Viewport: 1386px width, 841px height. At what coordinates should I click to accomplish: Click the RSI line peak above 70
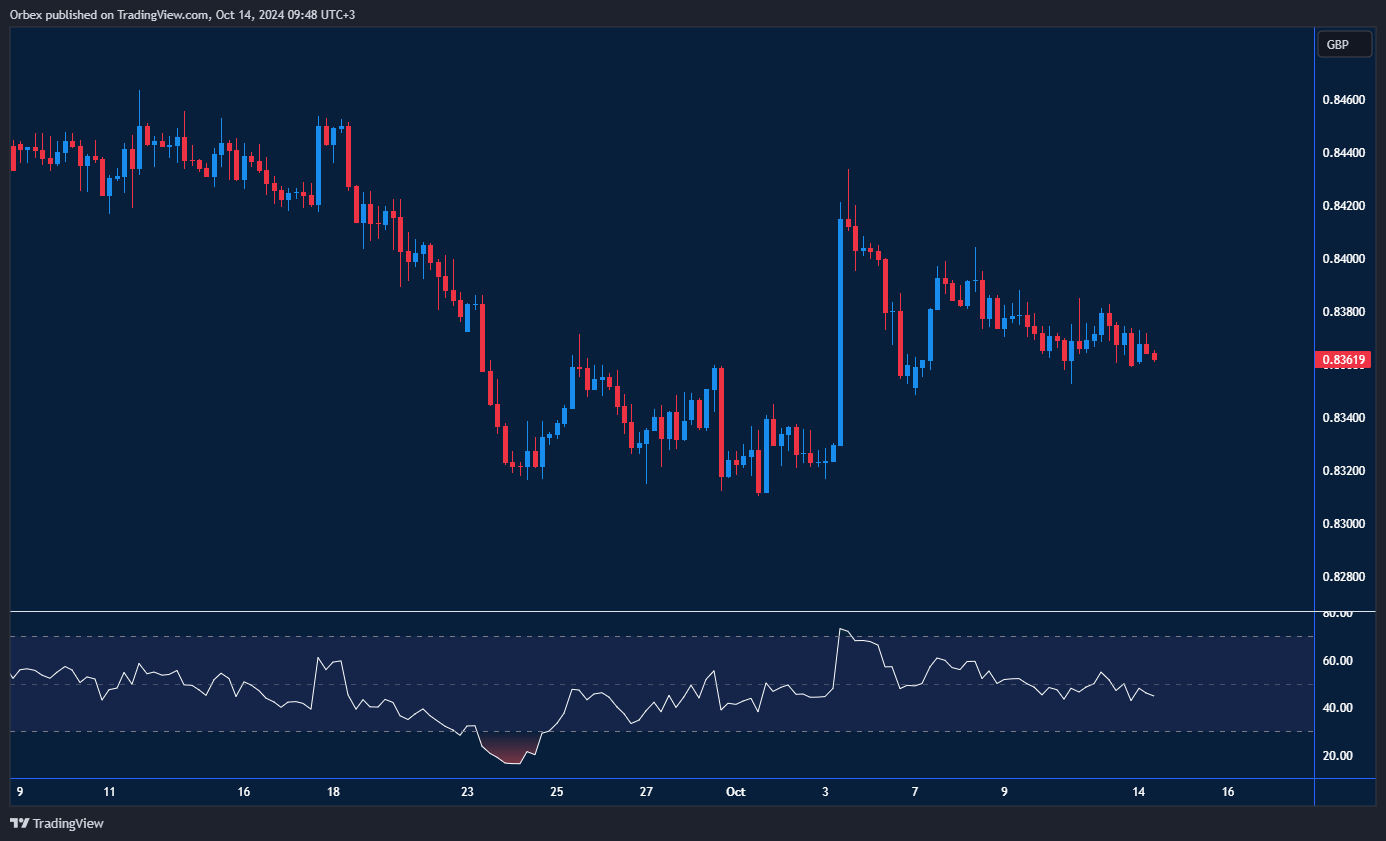(841, 630)
